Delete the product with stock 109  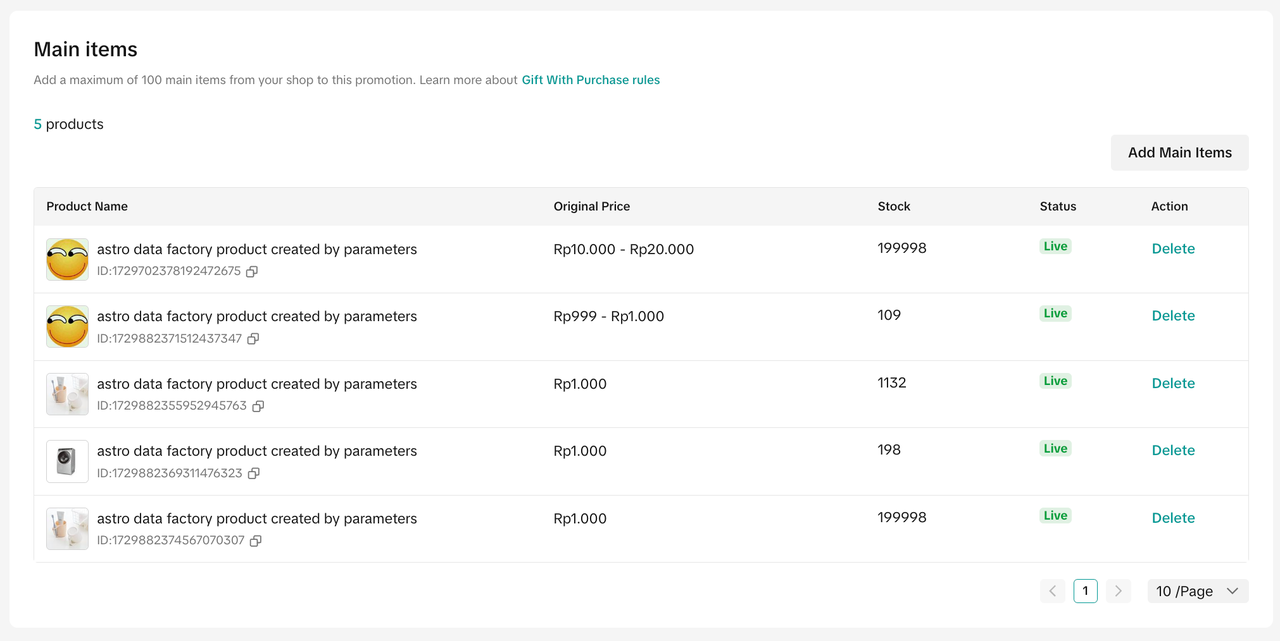(x=1173, y=316)
